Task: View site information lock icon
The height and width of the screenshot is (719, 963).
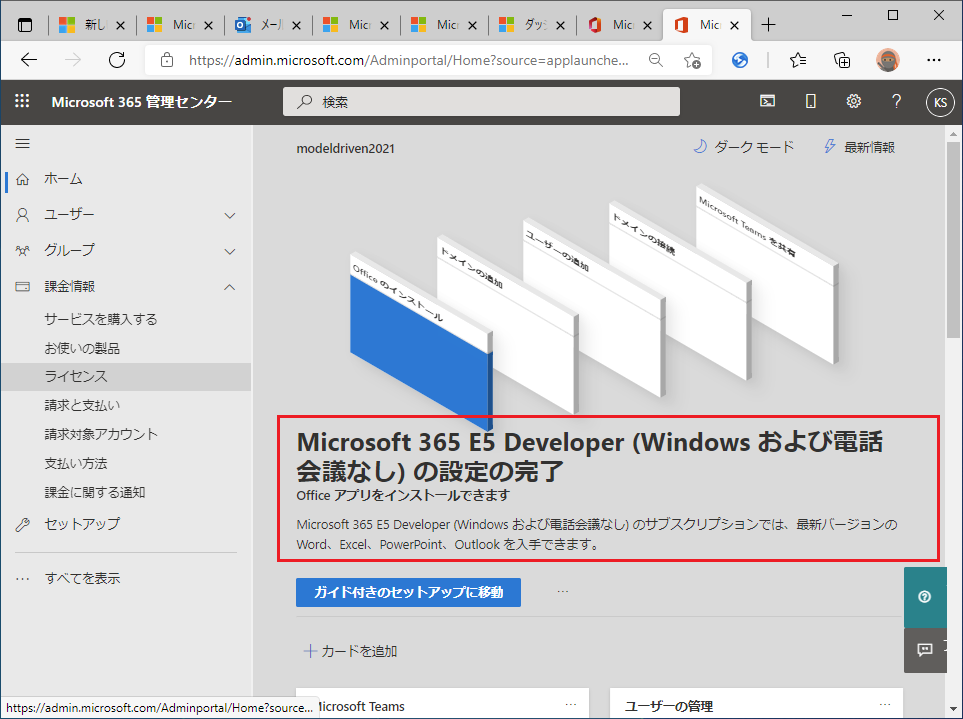Action: pyautogui.click(x=166, y=60)
